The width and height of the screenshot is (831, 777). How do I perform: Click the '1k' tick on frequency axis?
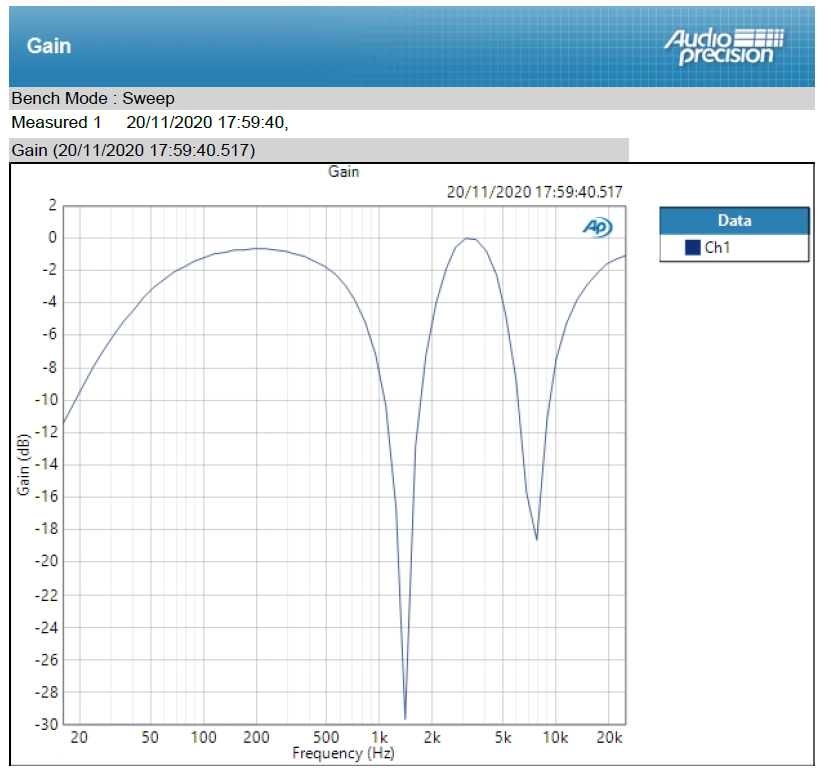tap(379, 737)
